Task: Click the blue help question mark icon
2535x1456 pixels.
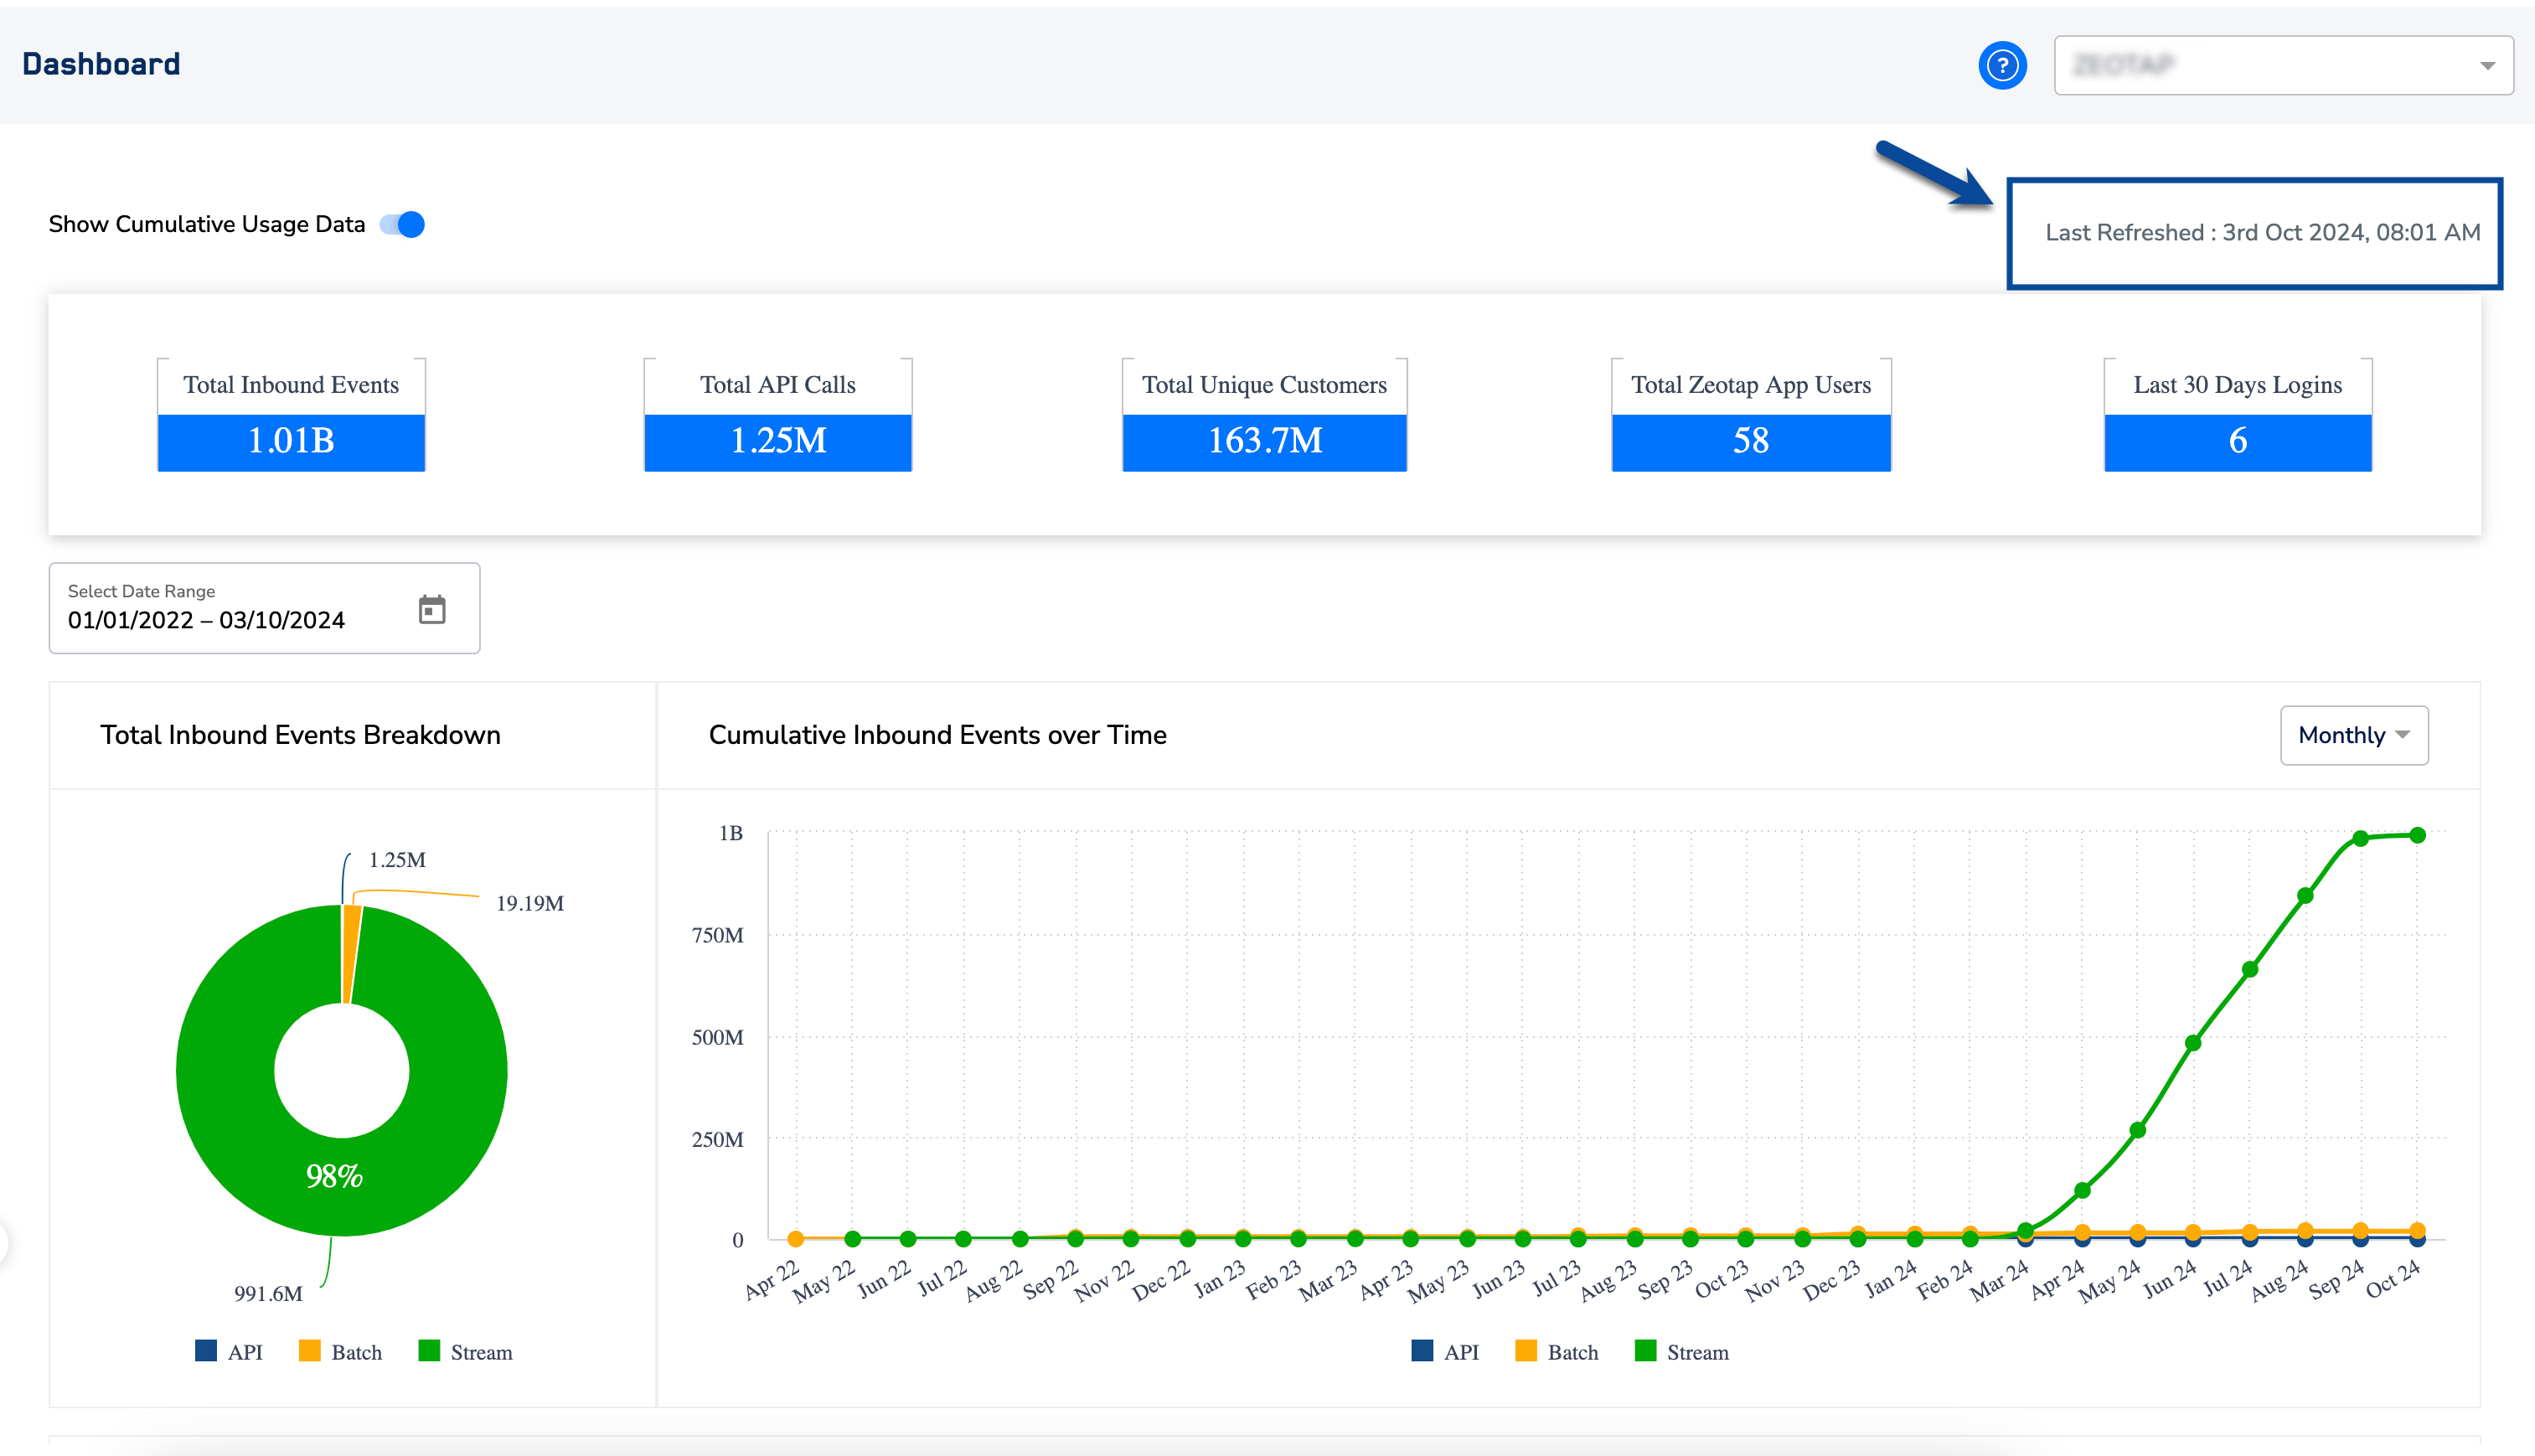Action: coord(2002,66)
